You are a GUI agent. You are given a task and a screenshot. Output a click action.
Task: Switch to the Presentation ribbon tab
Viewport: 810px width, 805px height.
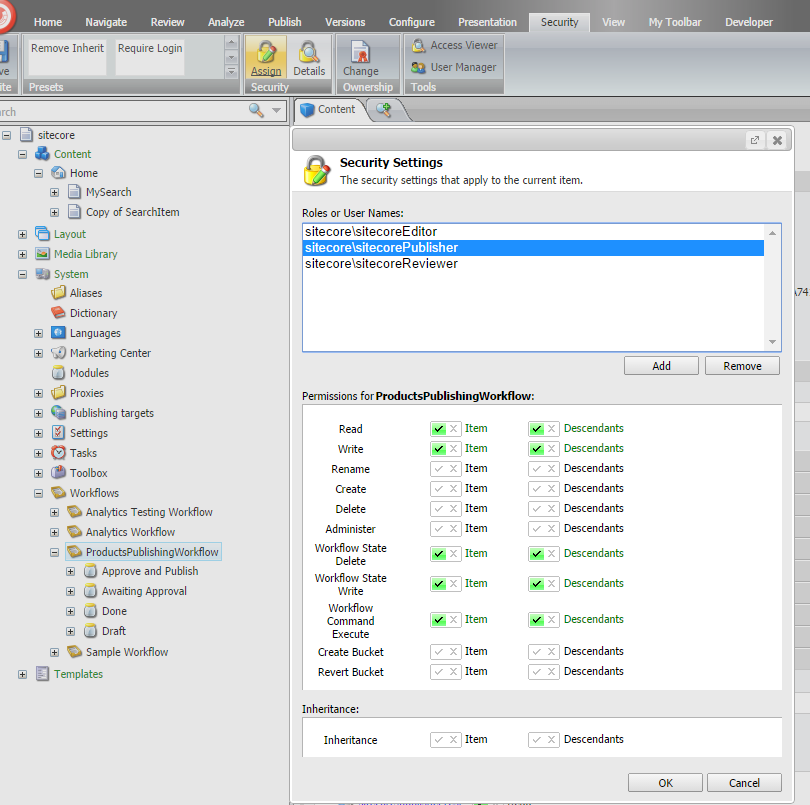(x=487, y=22)
